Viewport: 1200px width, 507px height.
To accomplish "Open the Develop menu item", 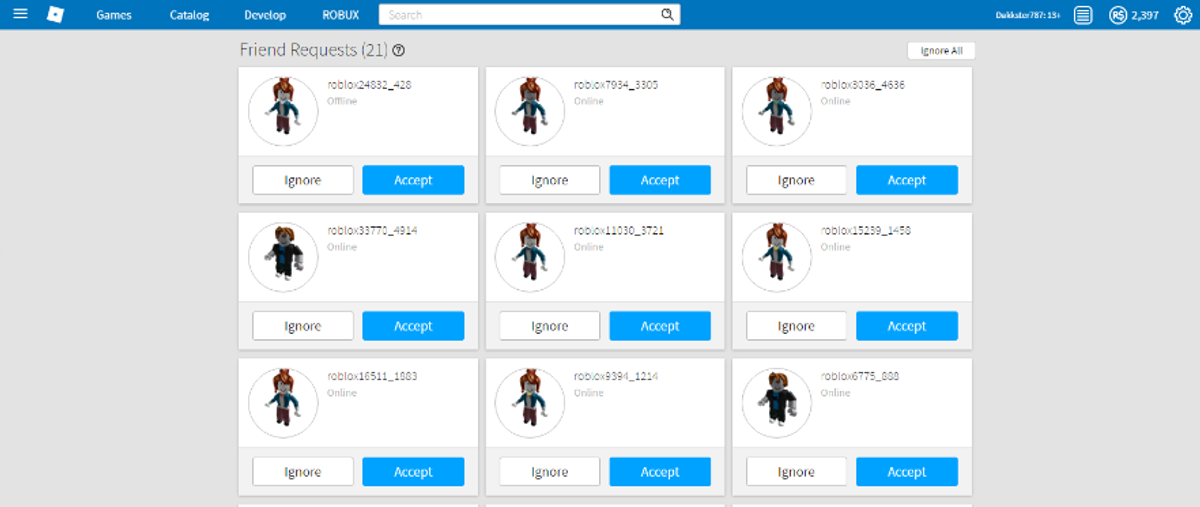I will pyautogui.click(x=265, y=15).
